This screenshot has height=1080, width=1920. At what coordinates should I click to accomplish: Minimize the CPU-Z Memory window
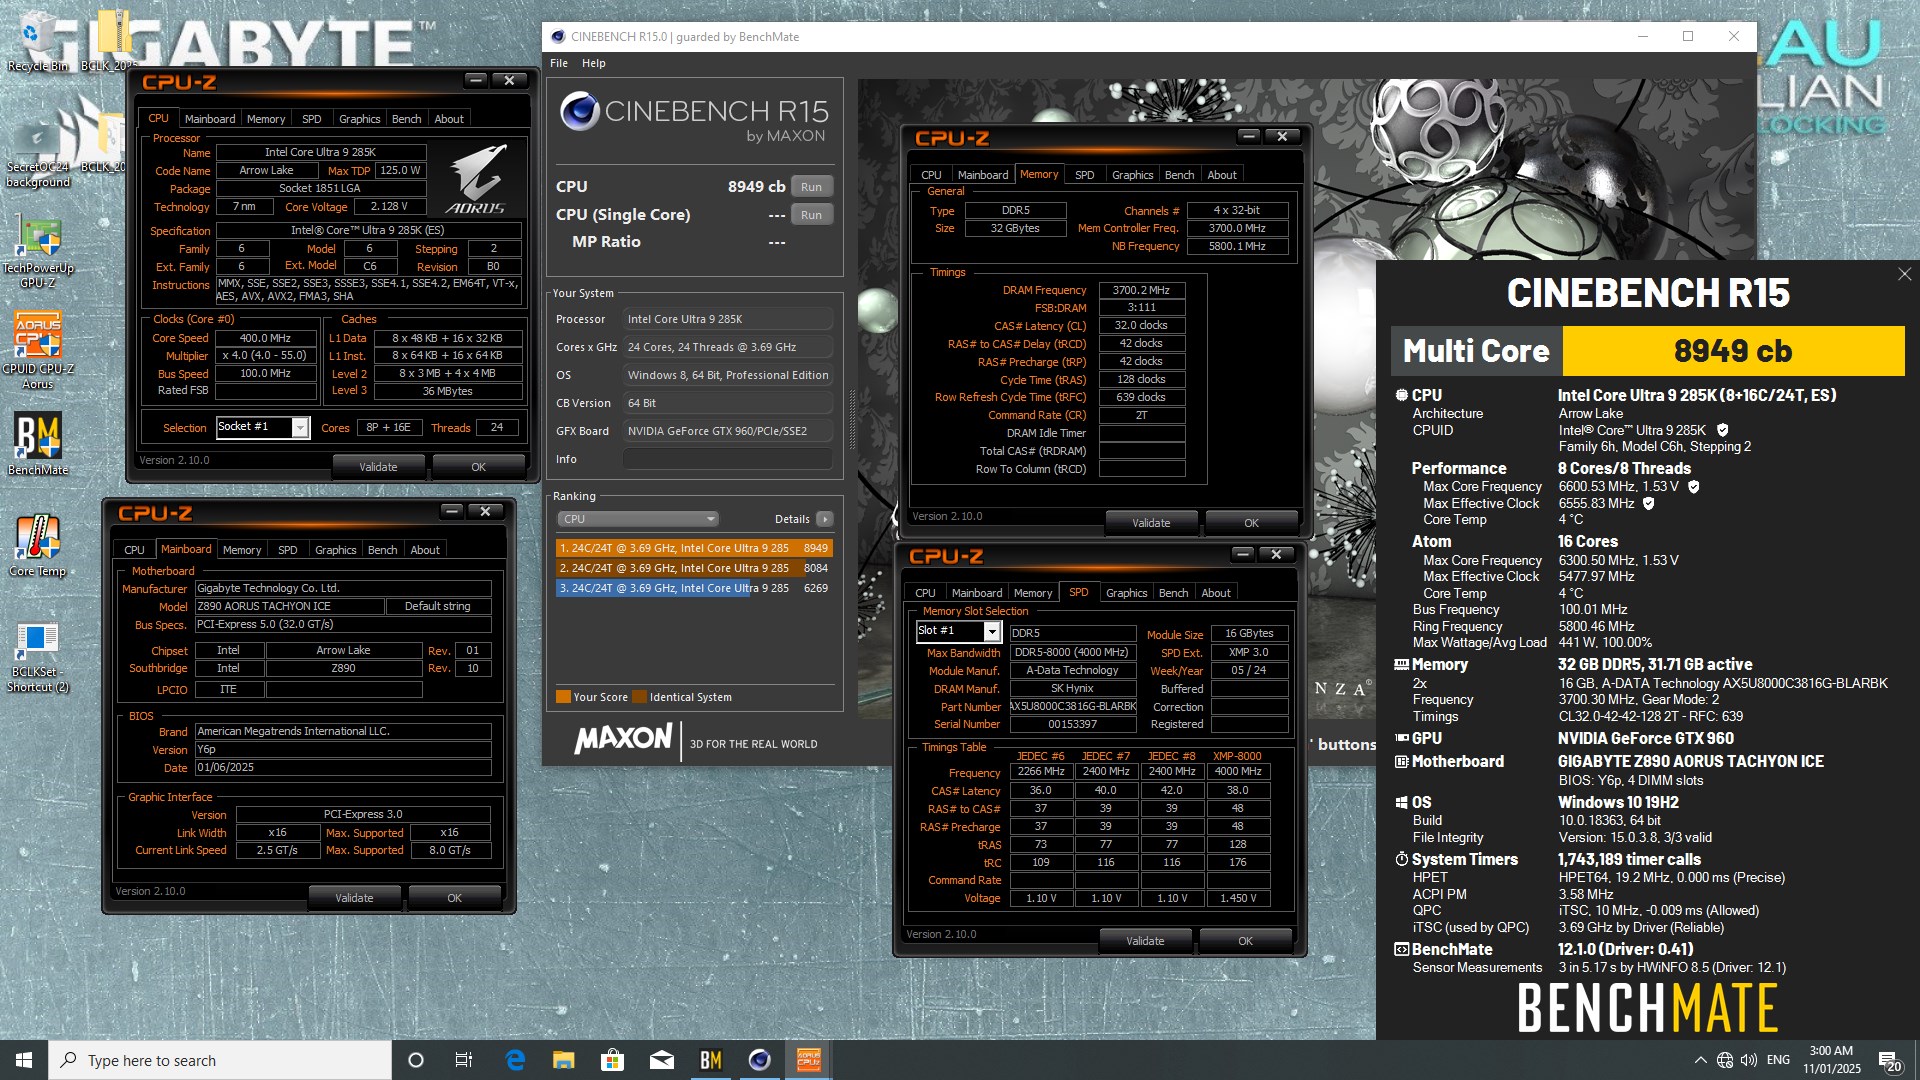point(1249,136)
